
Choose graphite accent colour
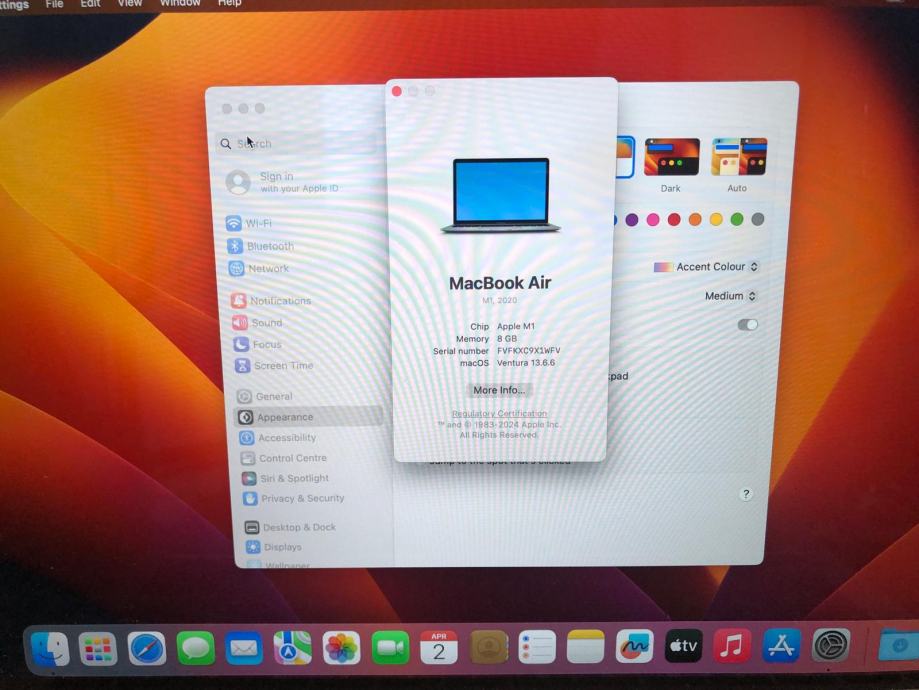coord(758,220)
